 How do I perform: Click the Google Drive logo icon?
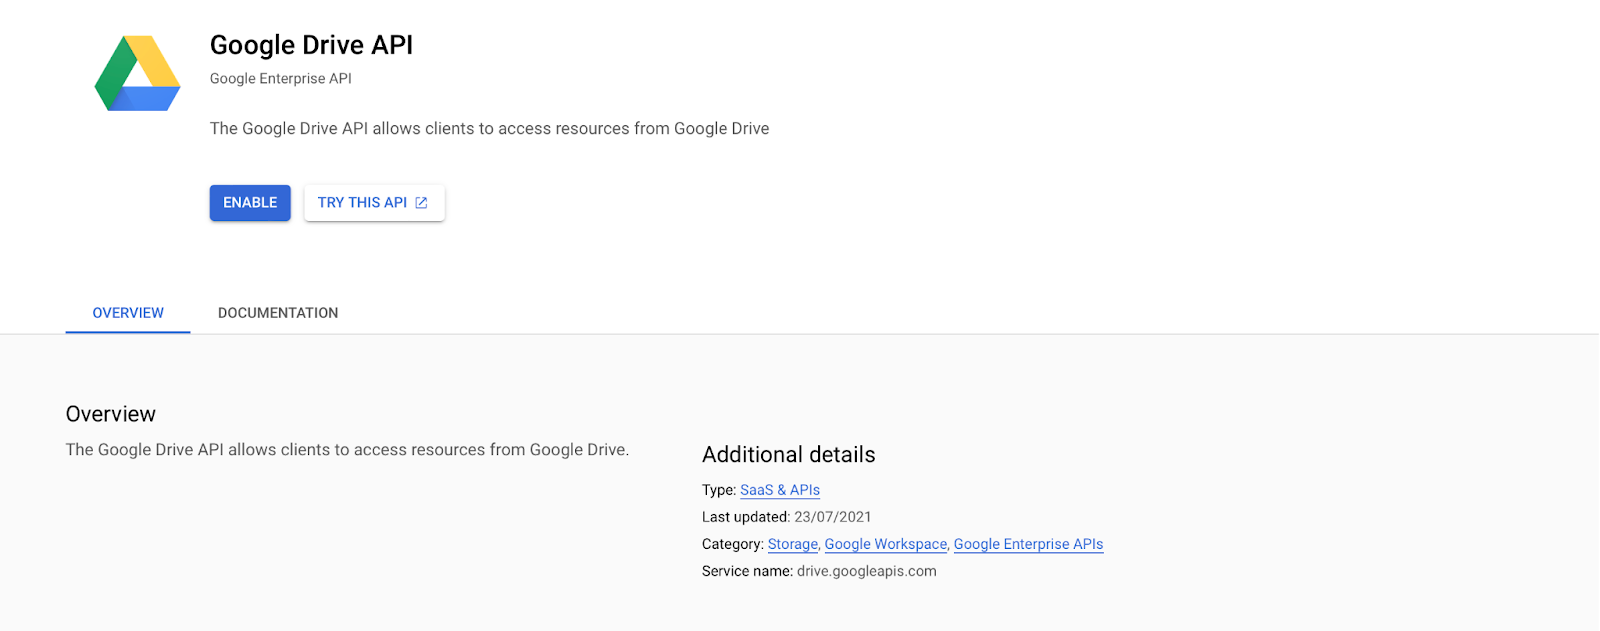coord(138,73)
